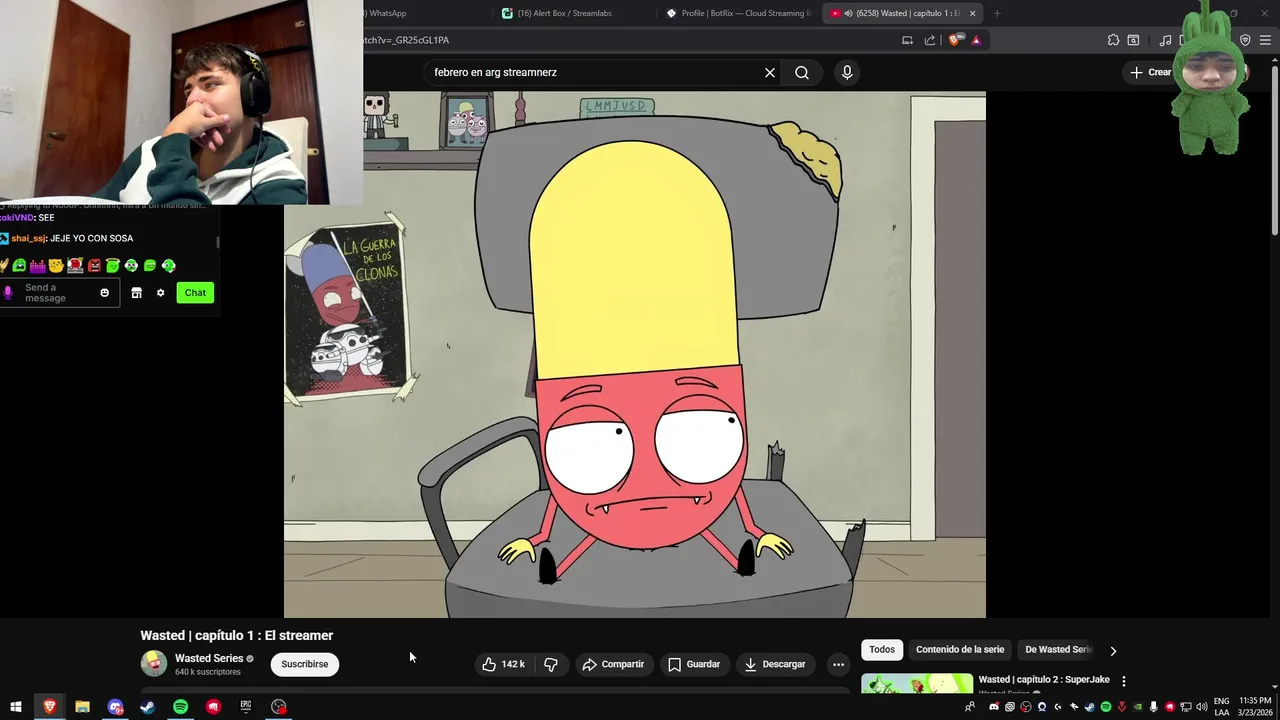Image resolution: width=1280 pixels, height=720 pixels.
Task: Open the three-dot more actions menu
Action: tap(838, 664)
